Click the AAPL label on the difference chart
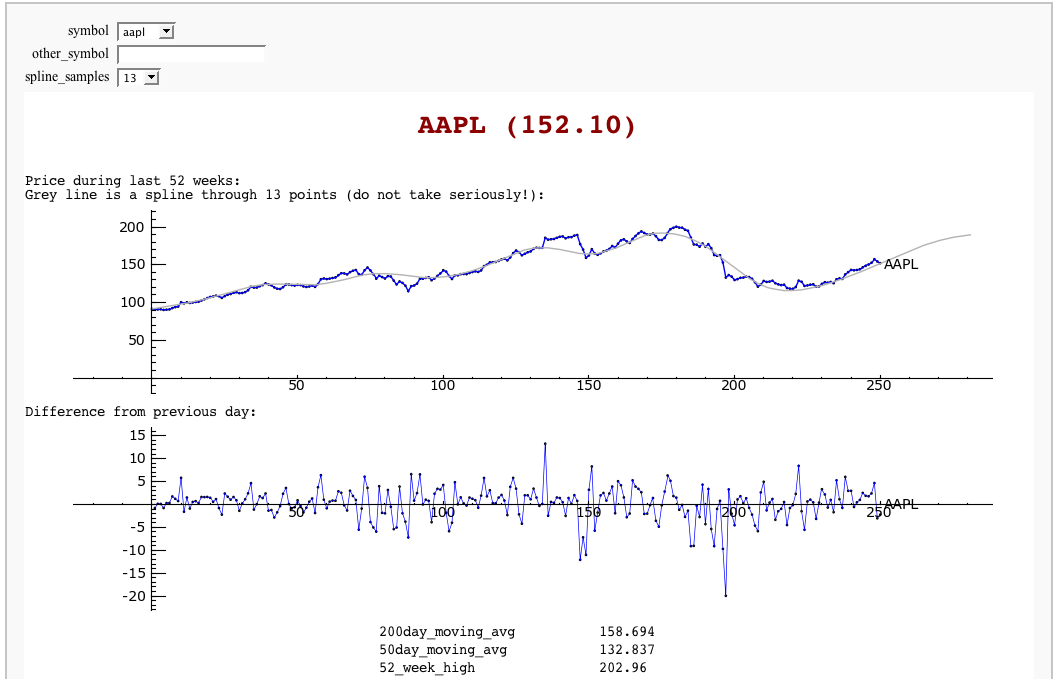This screenshot has height=679, width=1060. [x=900, y=504]
